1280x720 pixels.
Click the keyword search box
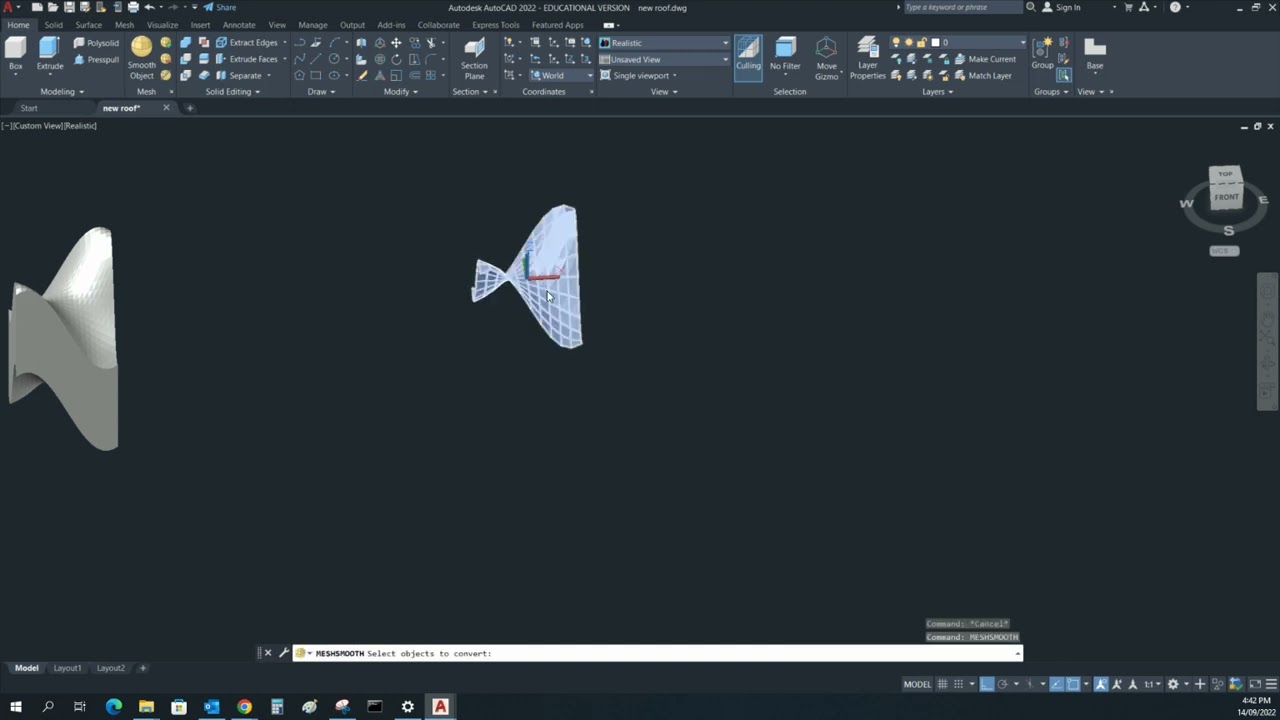[962, 7]
